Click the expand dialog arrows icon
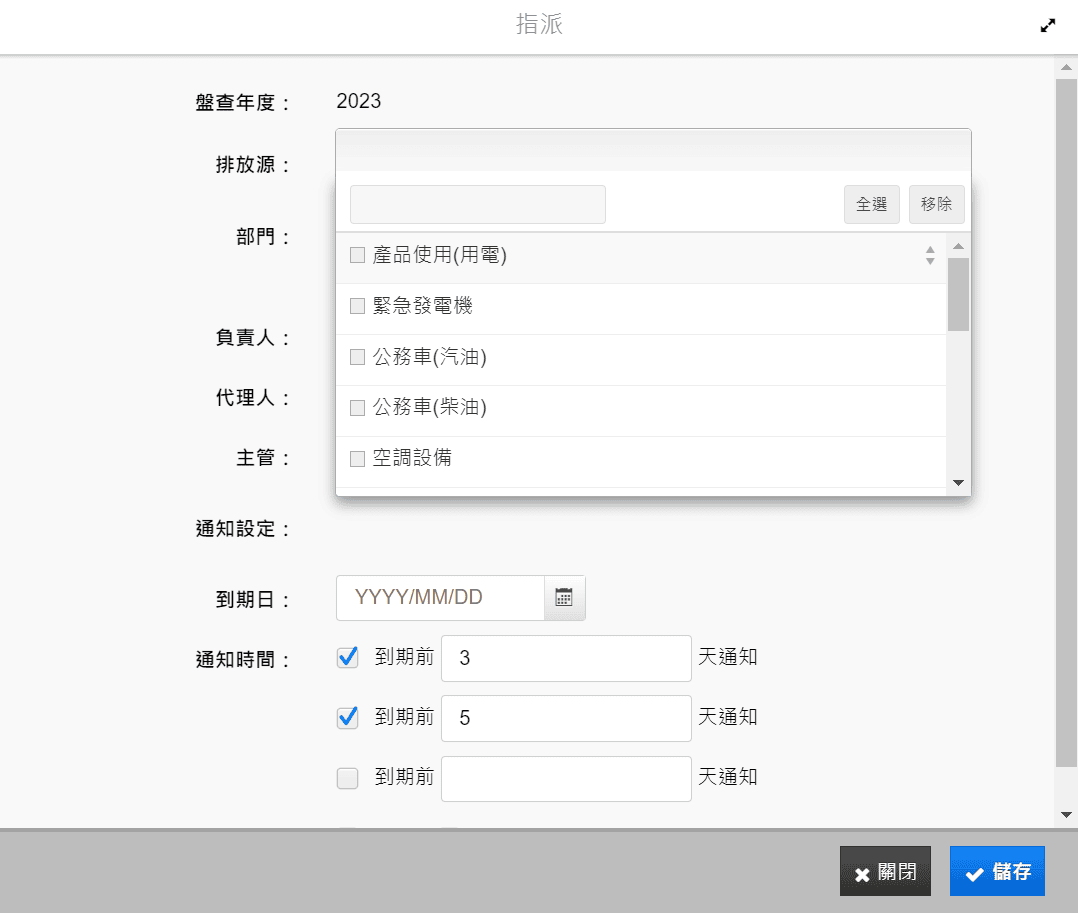Screen dimensions: 1078x913 [x=1048, y=26]
